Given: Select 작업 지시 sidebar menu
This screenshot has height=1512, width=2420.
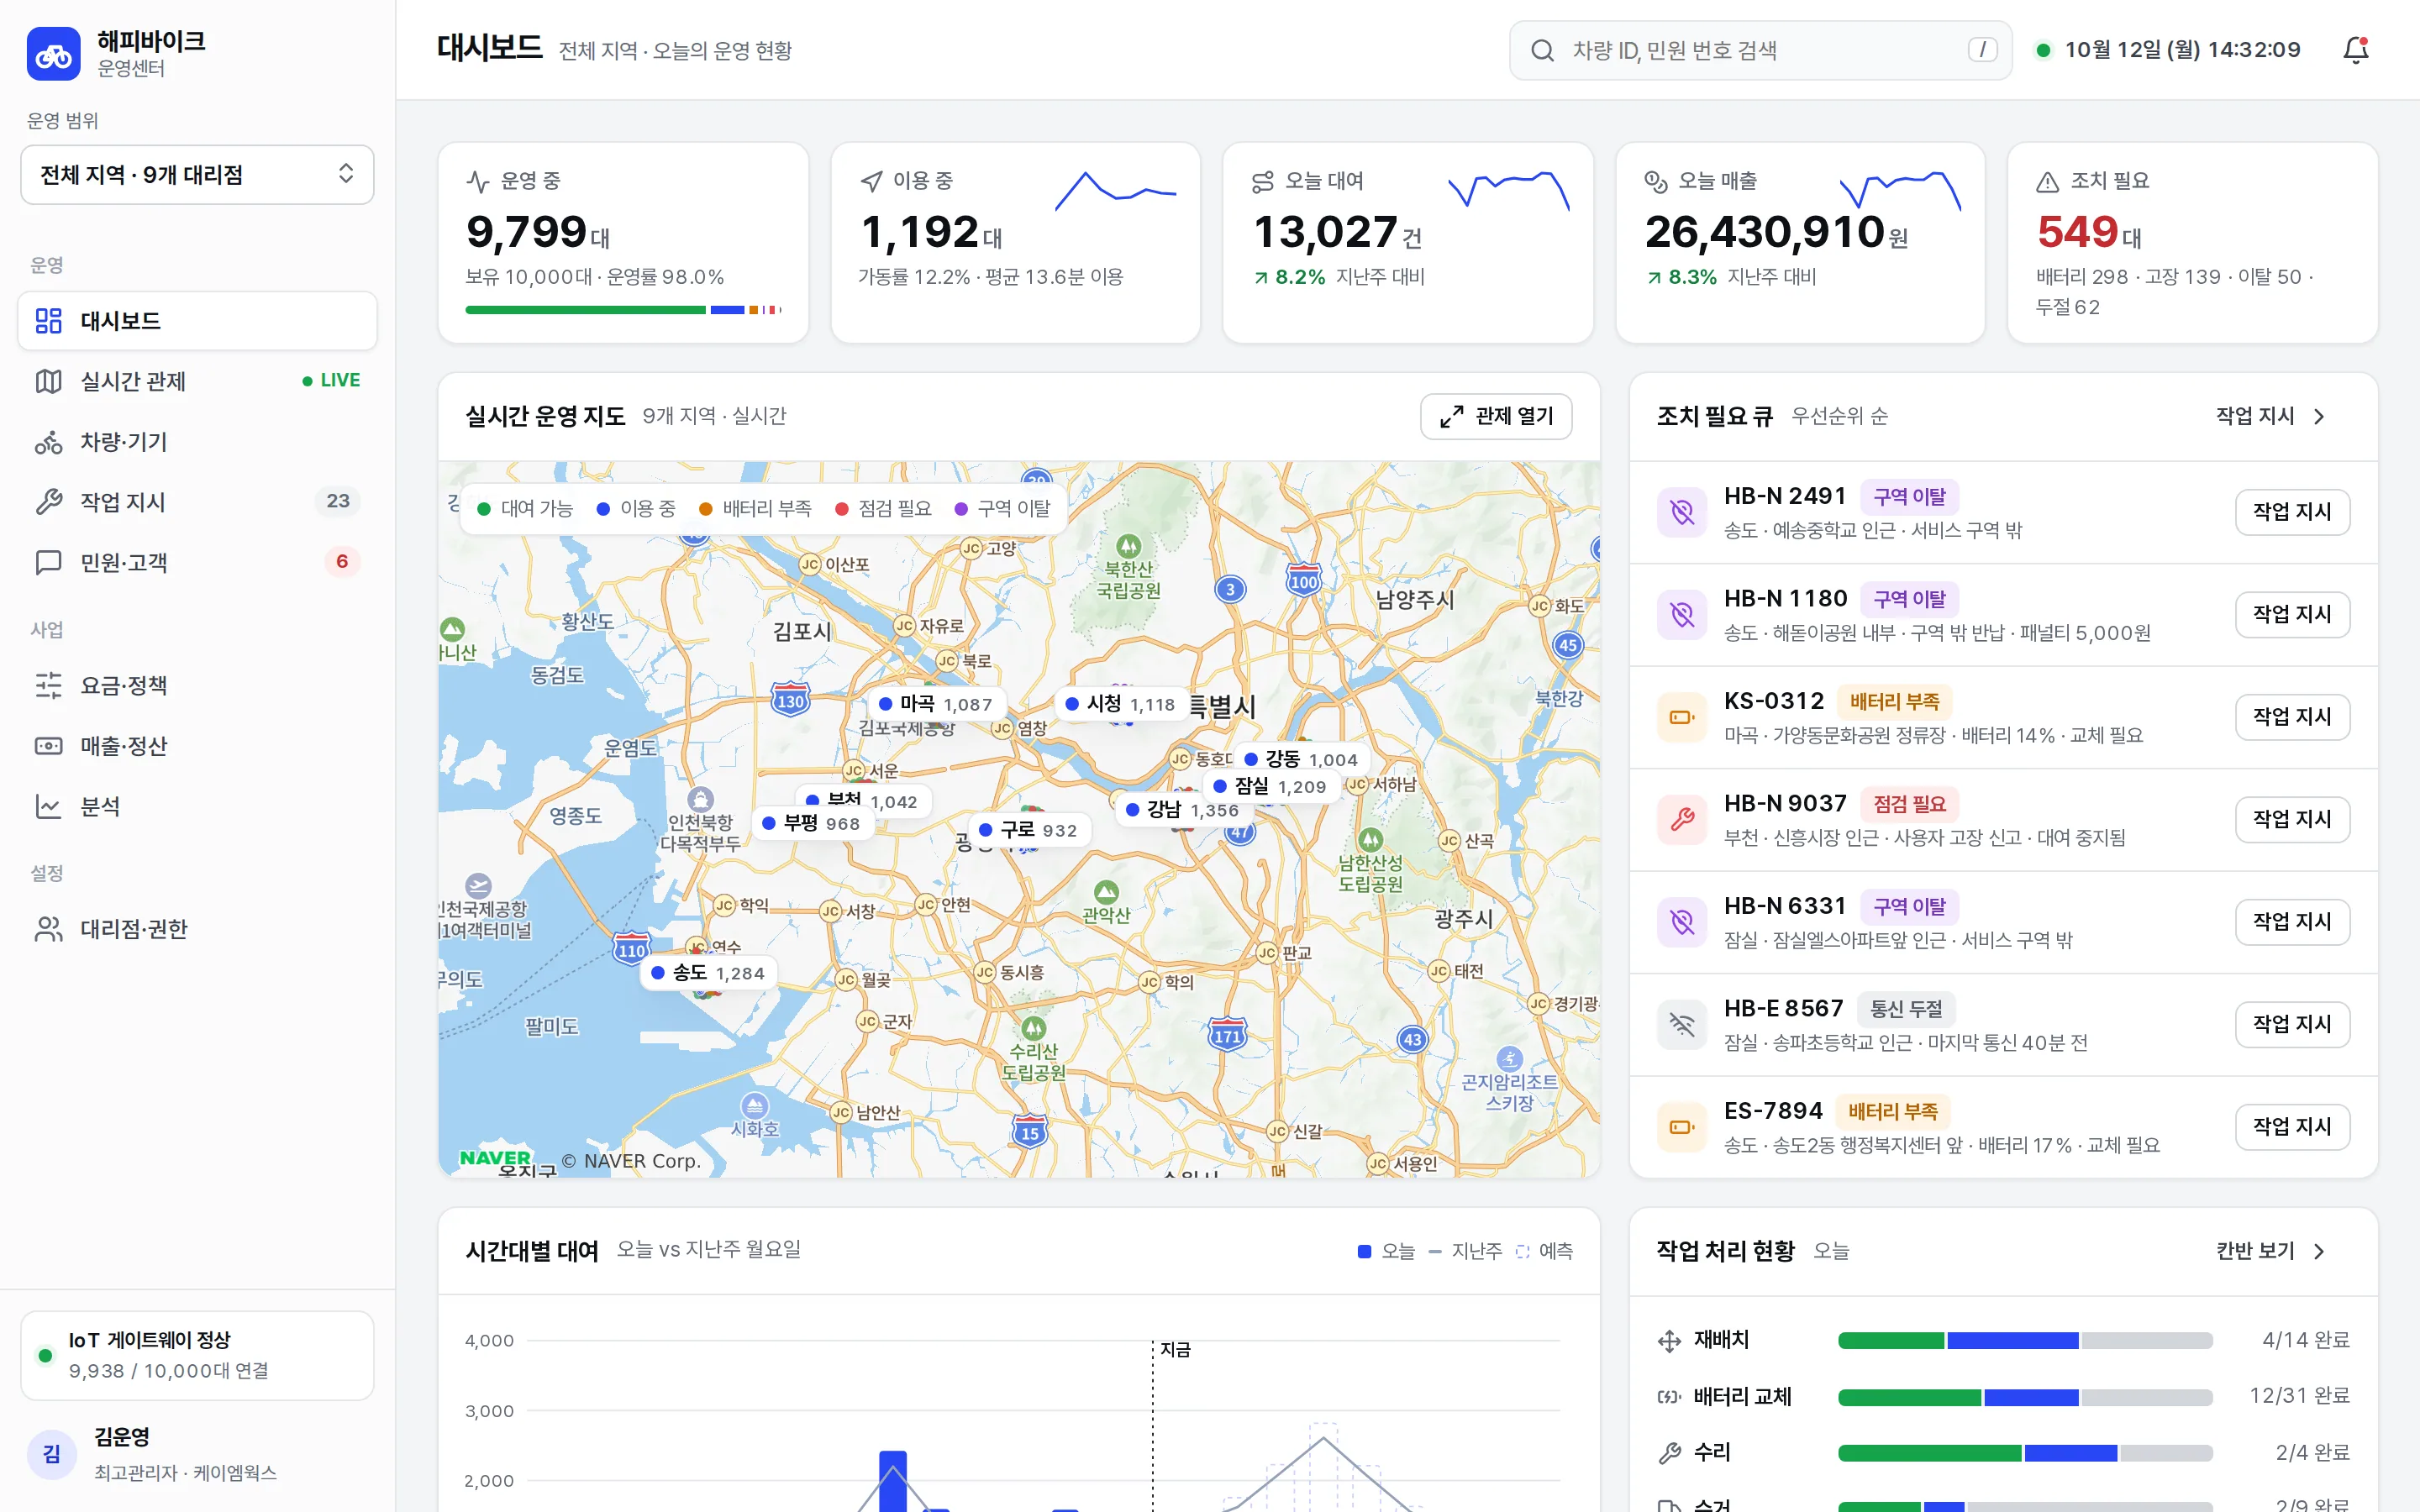Looking at the screenshot, I should (197, 502).
